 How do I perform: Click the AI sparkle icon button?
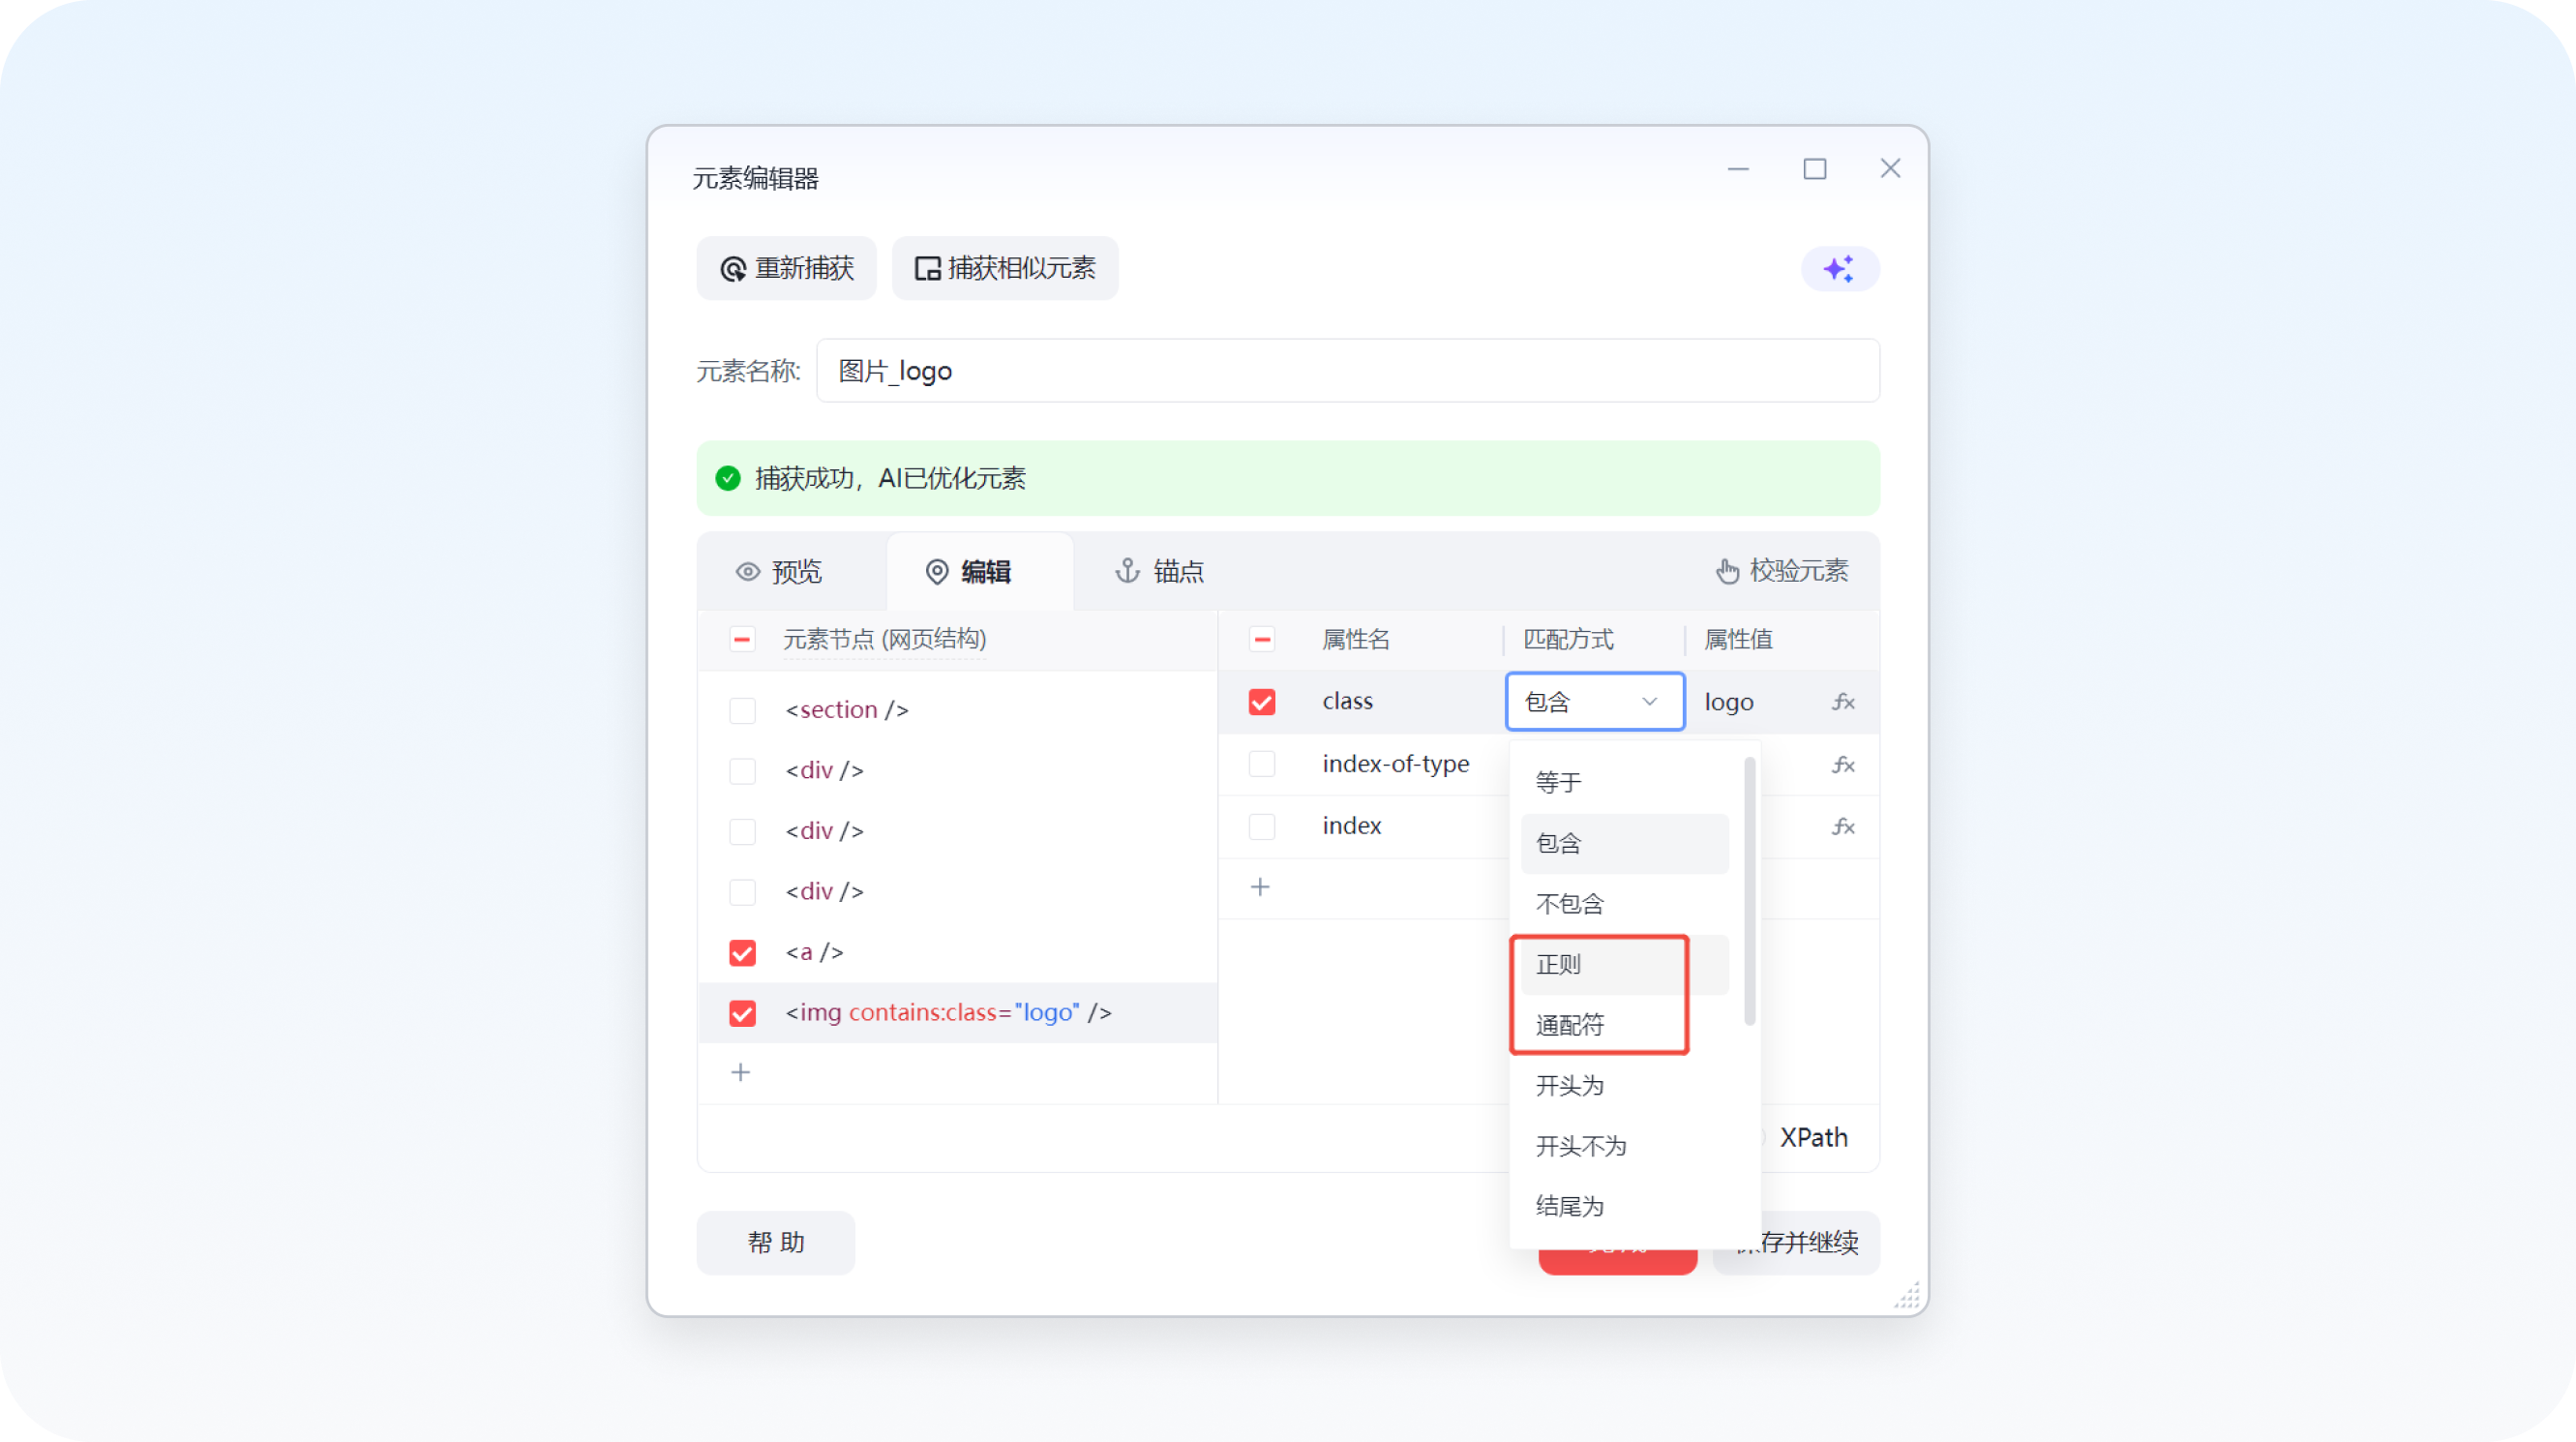pyautogui.click(x=1839, y=269)
